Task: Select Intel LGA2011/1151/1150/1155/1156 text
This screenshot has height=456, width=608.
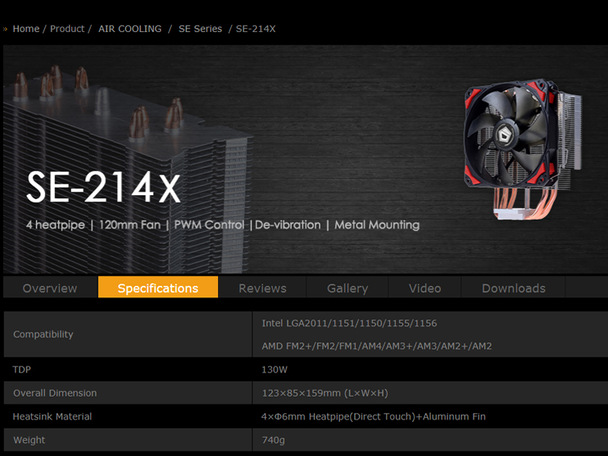Action: [349, 323]
